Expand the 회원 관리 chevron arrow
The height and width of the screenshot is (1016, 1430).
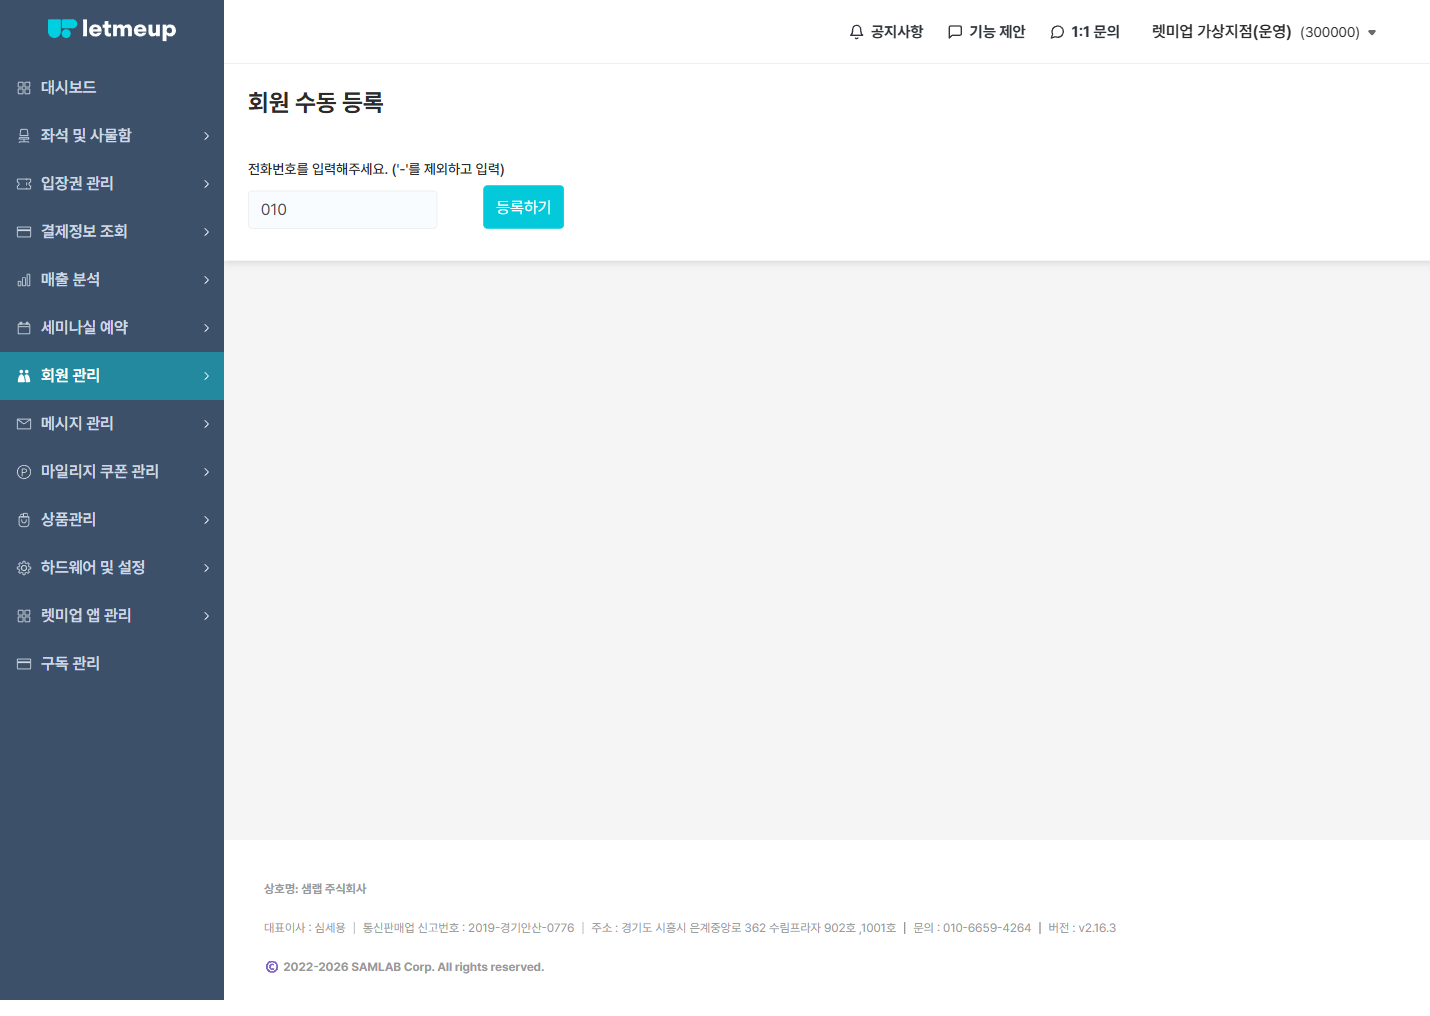pos(207,376)
